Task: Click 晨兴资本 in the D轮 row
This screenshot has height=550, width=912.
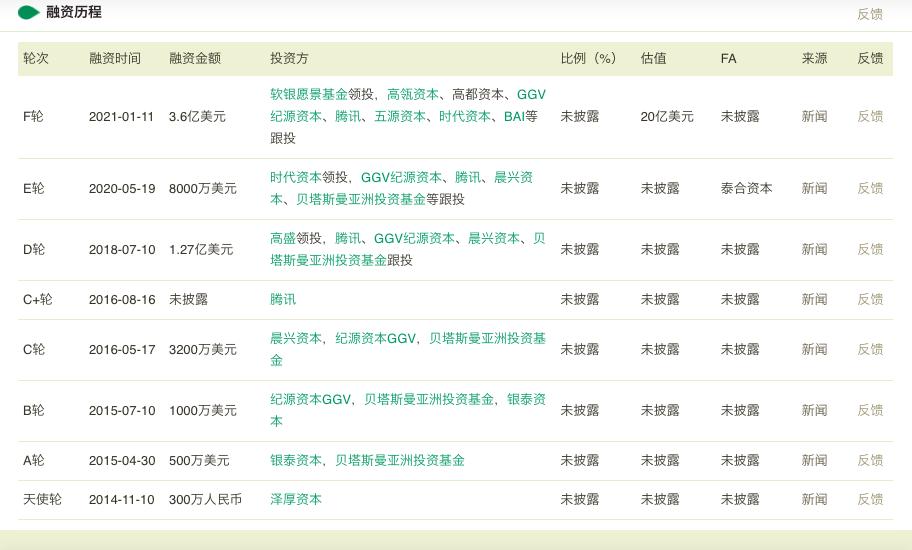Action: point(494,238)
